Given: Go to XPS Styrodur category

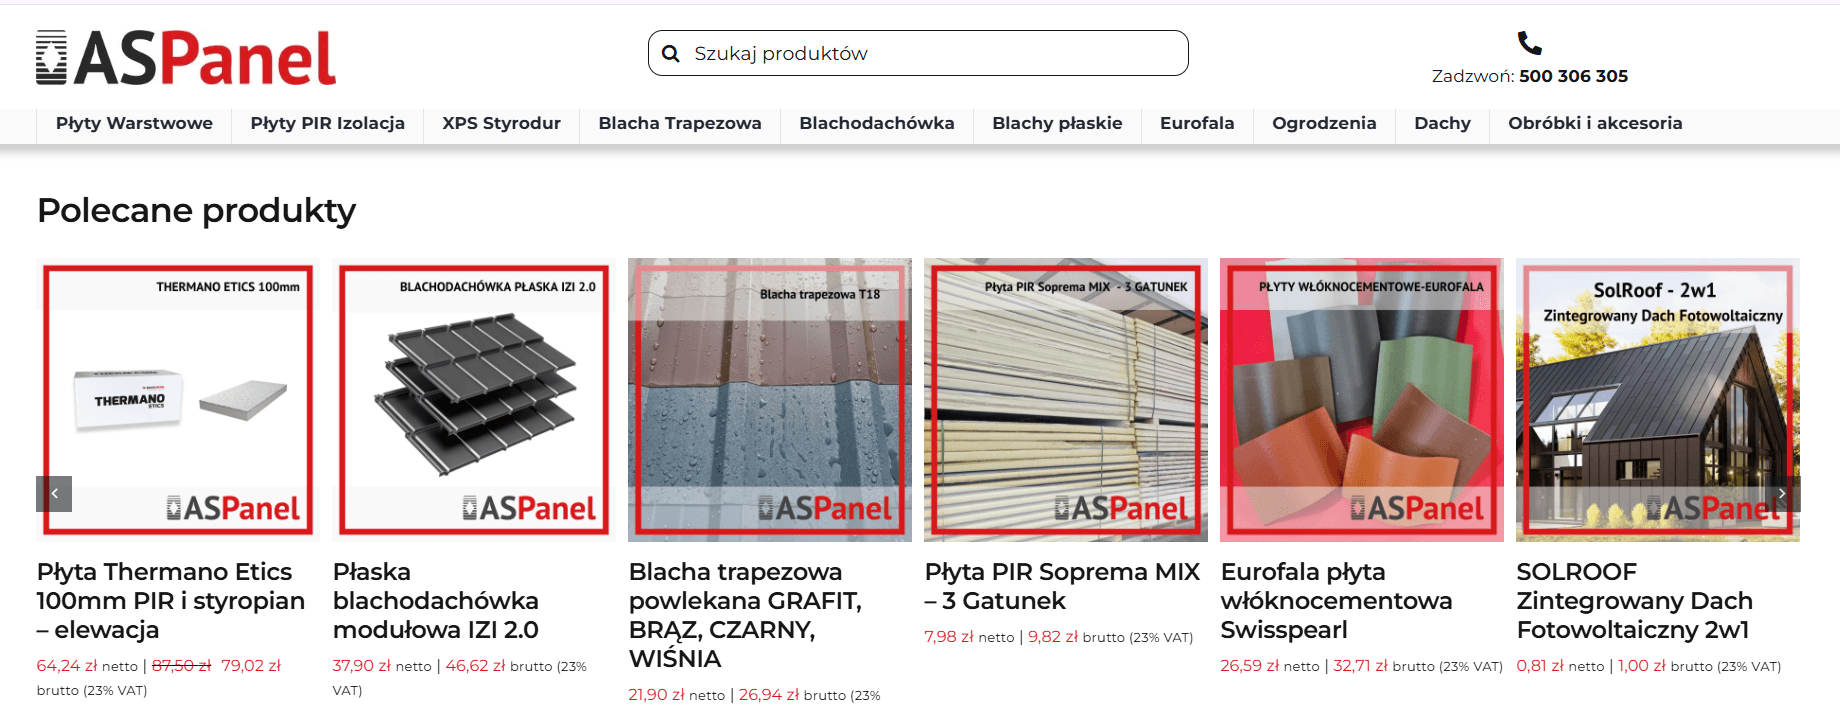Looking at the screenshot, I should click(501, 123).
